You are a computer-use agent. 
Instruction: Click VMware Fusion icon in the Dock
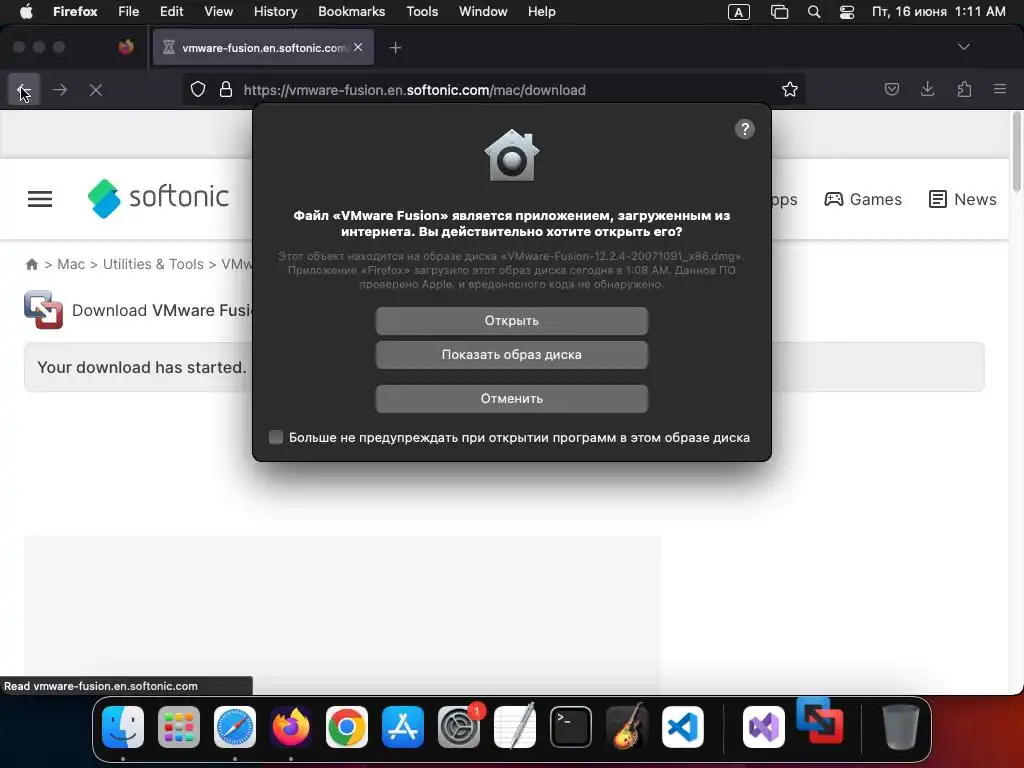click(x=820, y=721)
